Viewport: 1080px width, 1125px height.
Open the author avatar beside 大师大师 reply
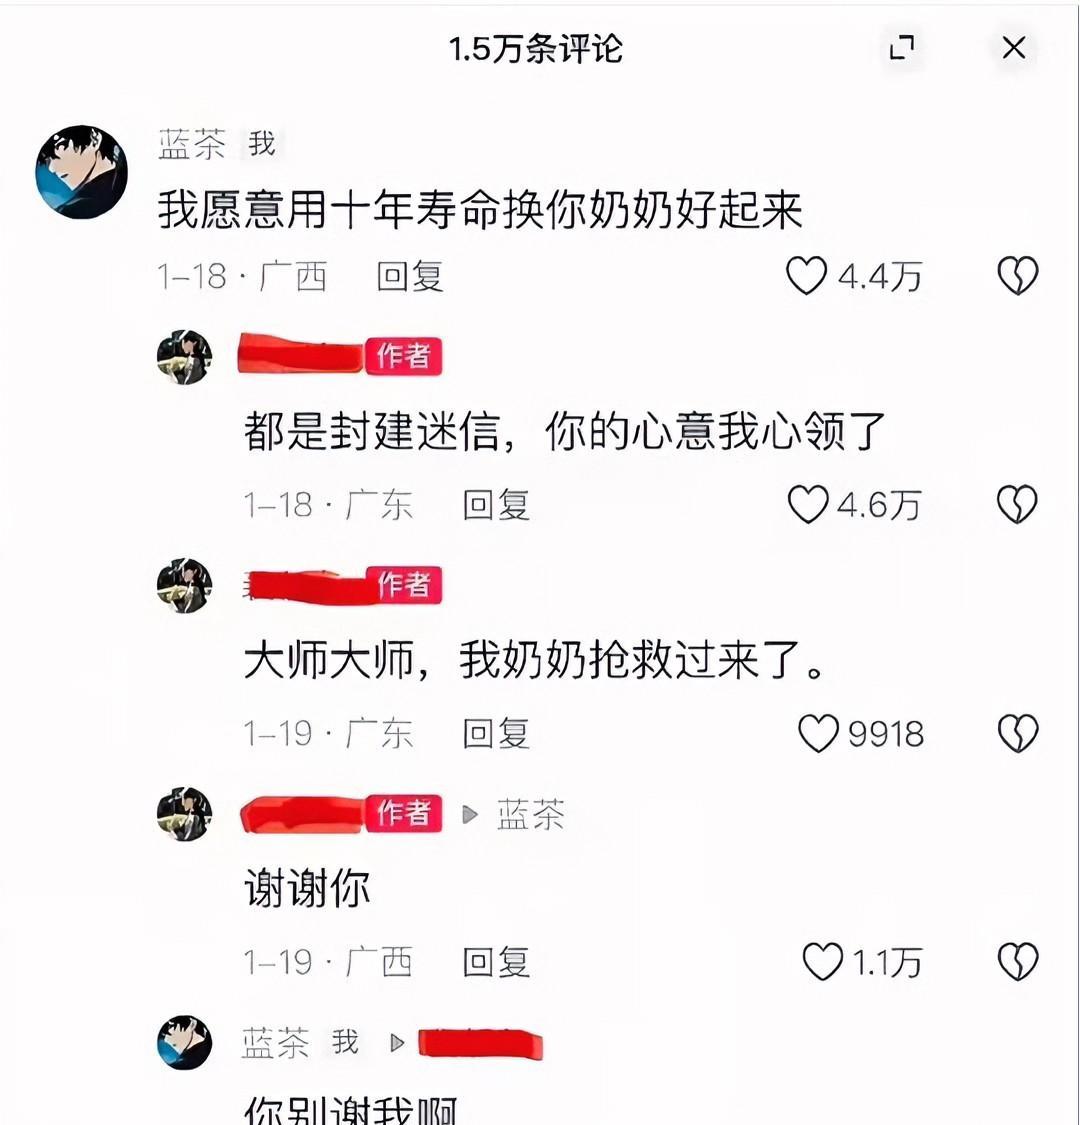coord(184,585)
